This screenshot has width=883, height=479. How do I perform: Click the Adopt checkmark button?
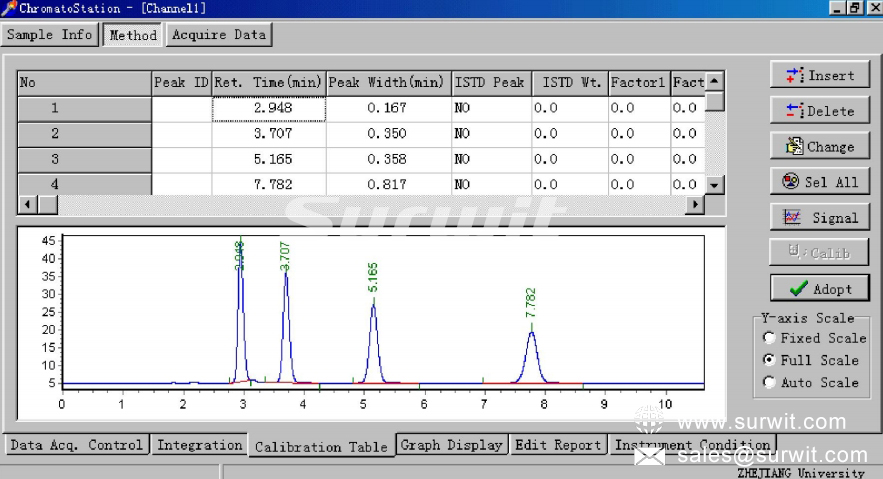pyautogui.click(x=819, y=288)
